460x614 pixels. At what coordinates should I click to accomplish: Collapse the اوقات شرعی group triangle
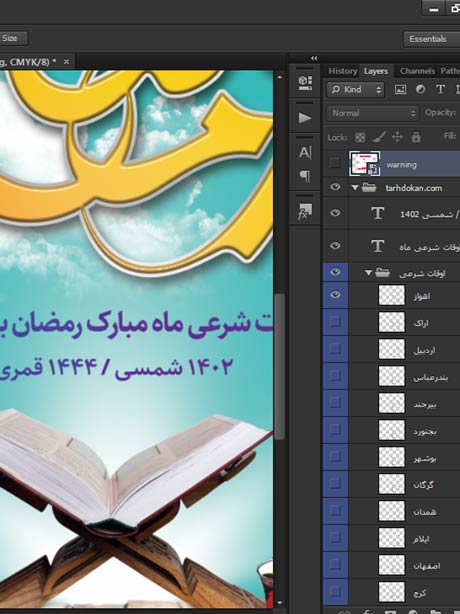point(368,273)
